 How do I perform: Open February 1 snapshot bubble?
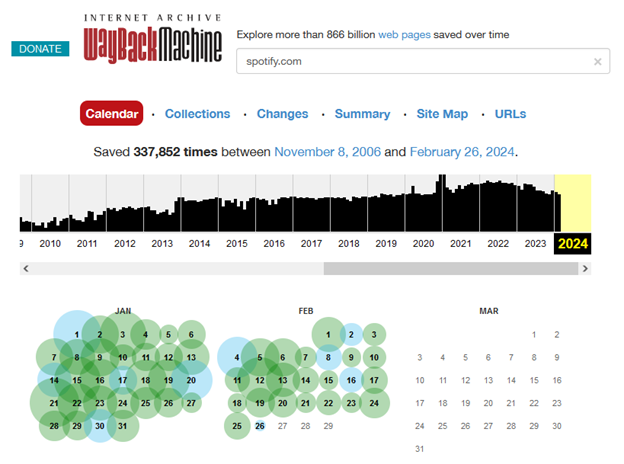[x=328, y=335]
